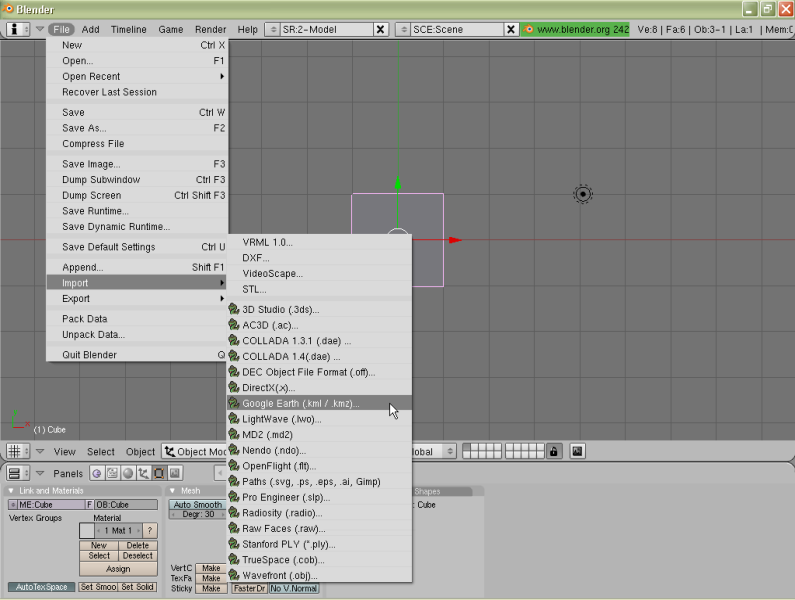Collapse the Panels header menus triangle

pyautogui.click(x=40, y=473)
